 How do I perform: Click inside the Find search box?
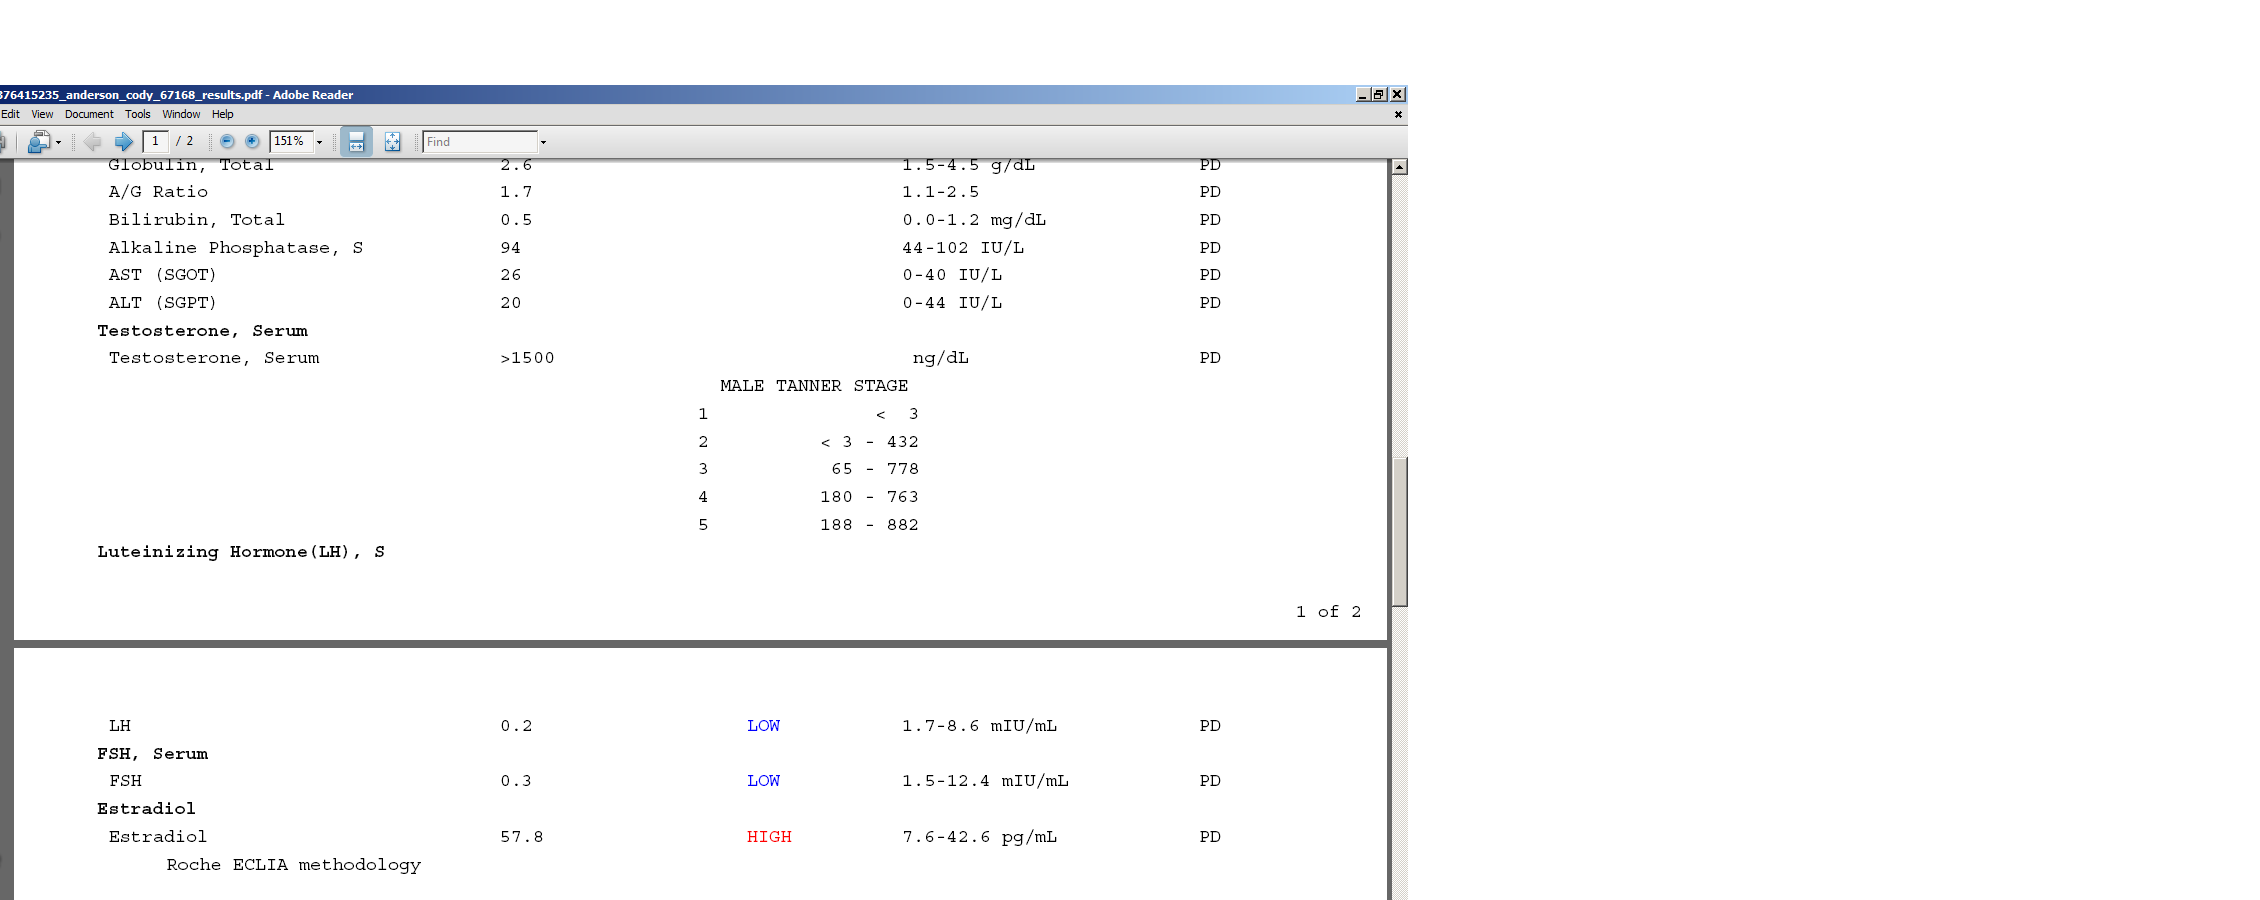[x=480, y=142]
